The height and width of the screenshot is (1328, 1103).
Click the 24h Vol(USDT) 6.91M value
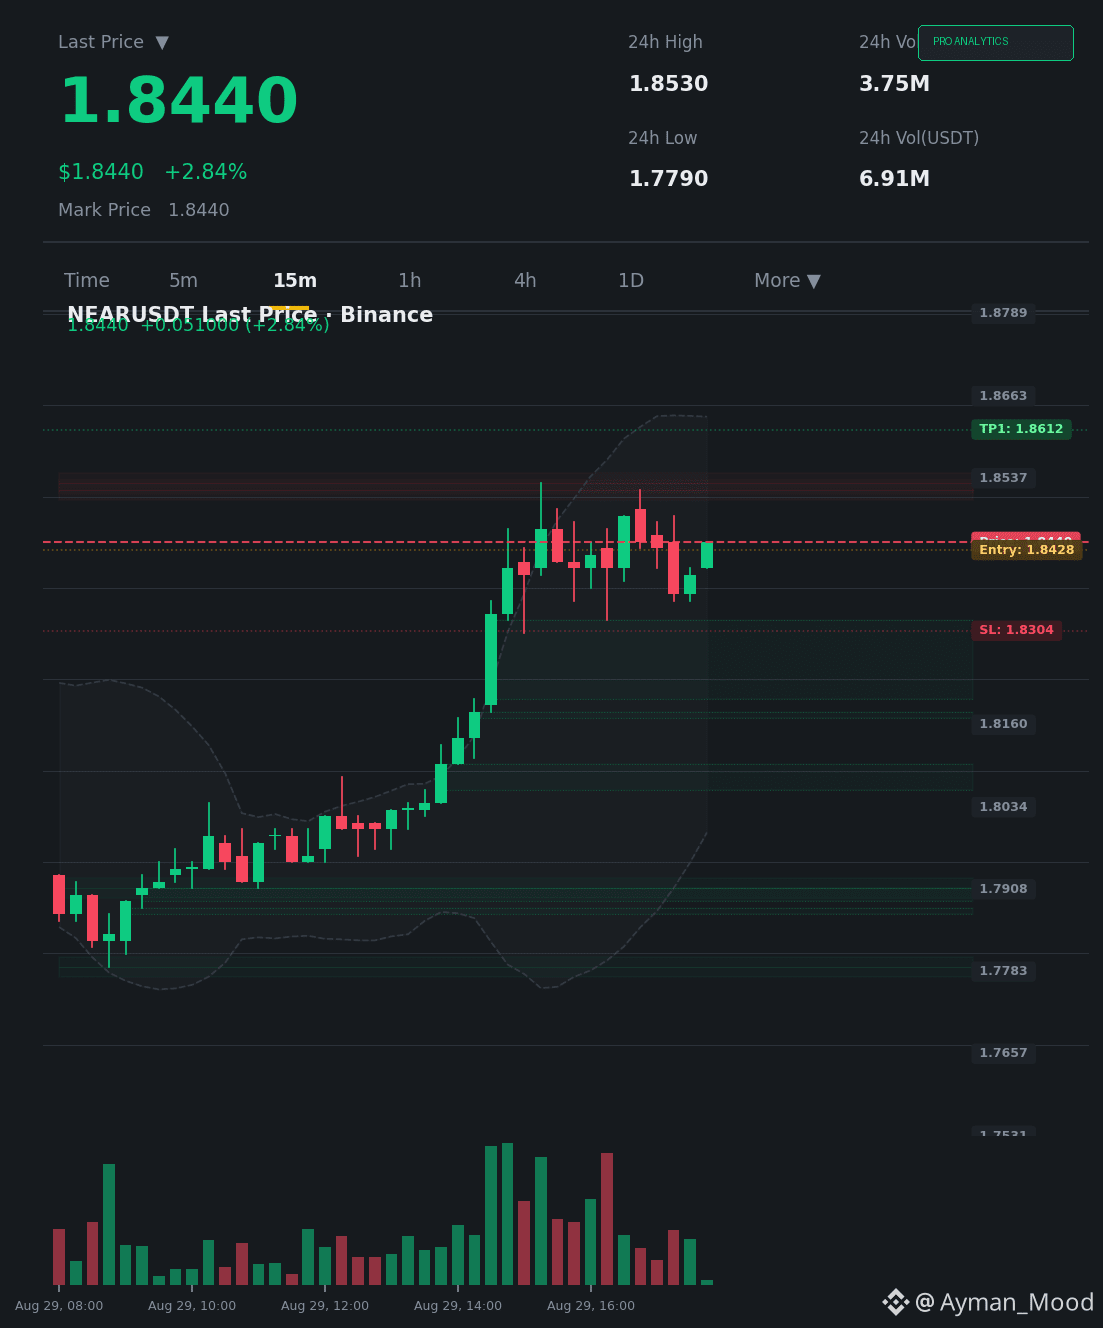pyautogui.click(x=894, y=179)
